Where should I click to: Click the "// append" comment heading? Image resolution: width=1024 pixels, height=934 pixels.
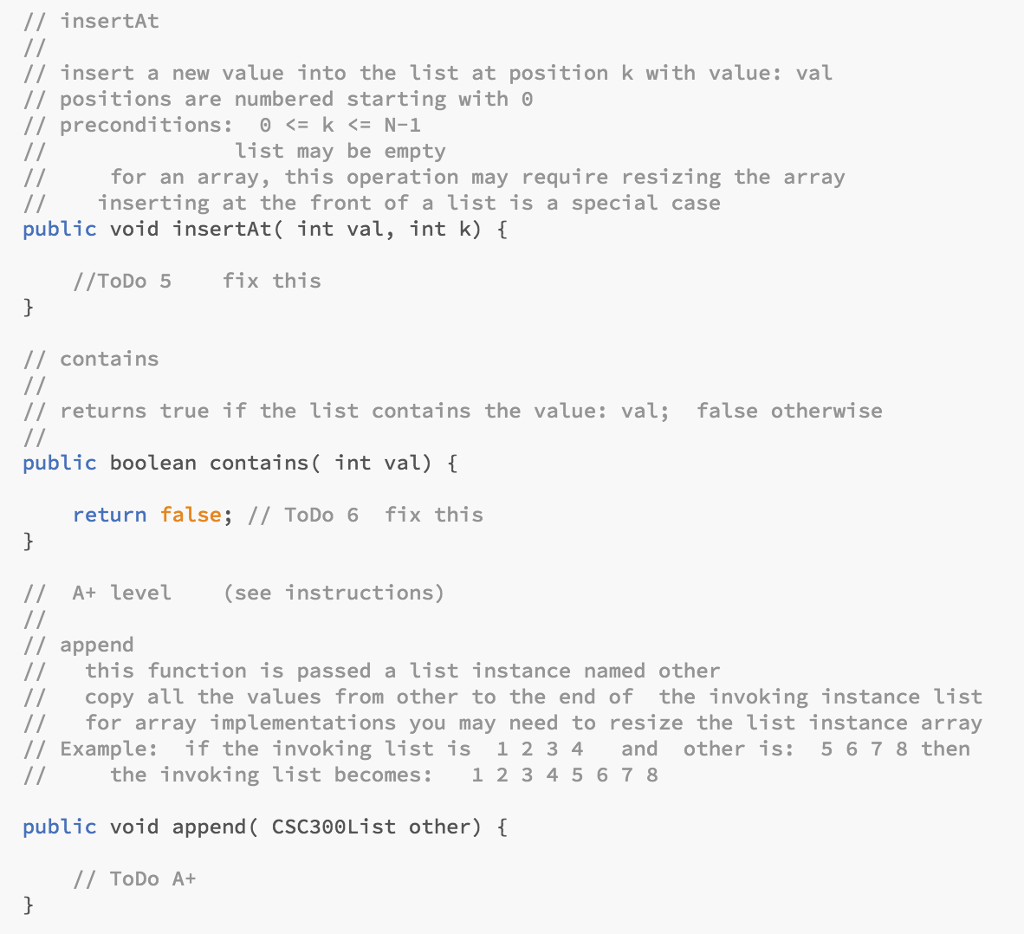[x=78, y=645]
